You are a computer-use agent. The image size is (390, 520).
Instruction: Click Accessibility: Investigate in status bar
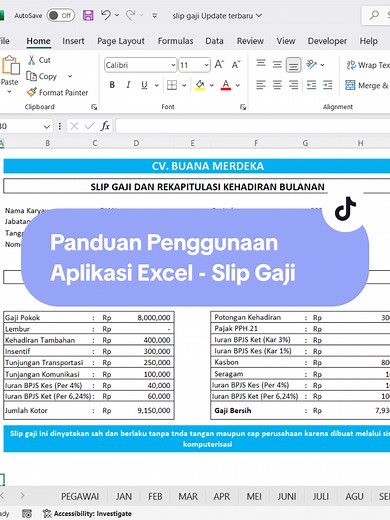click(87, 514)
